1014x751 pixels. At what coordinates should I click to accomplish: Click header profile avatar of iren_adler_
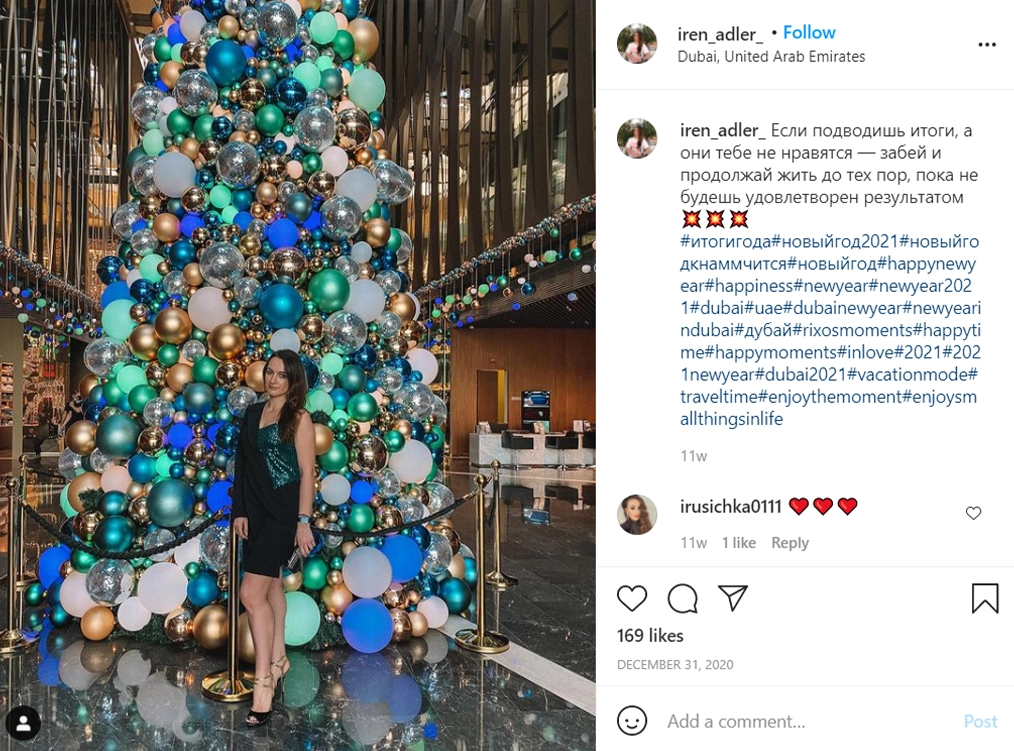637,43
